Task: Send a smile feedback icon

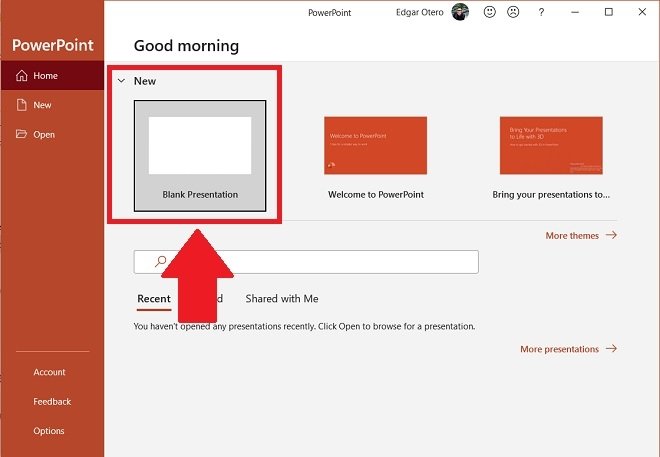Action: pyautogui.click(x=490, y=12)
